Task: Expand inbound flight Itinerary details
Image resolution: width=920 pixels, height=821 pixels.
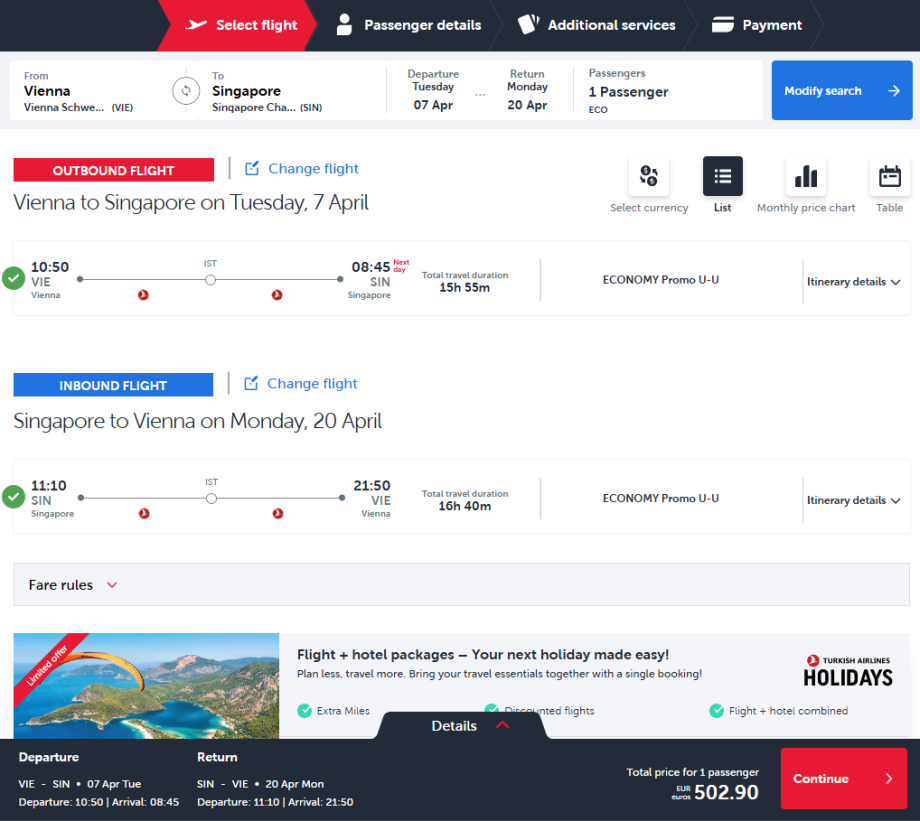Action: click(x=853, y=500)
